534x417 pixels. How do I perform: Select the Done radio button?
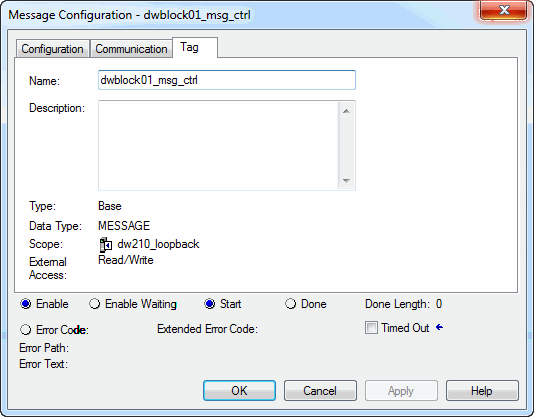[290, 304]
